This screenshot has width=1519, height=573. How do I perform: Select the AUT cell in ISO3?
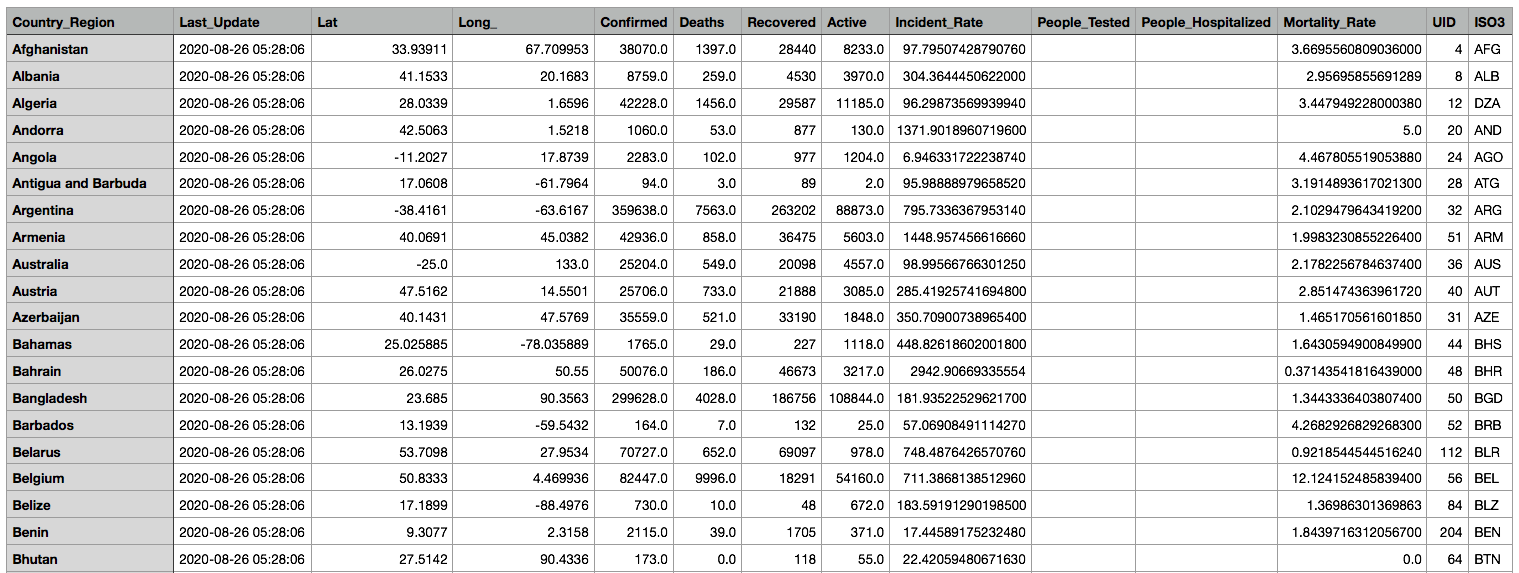1487,291
